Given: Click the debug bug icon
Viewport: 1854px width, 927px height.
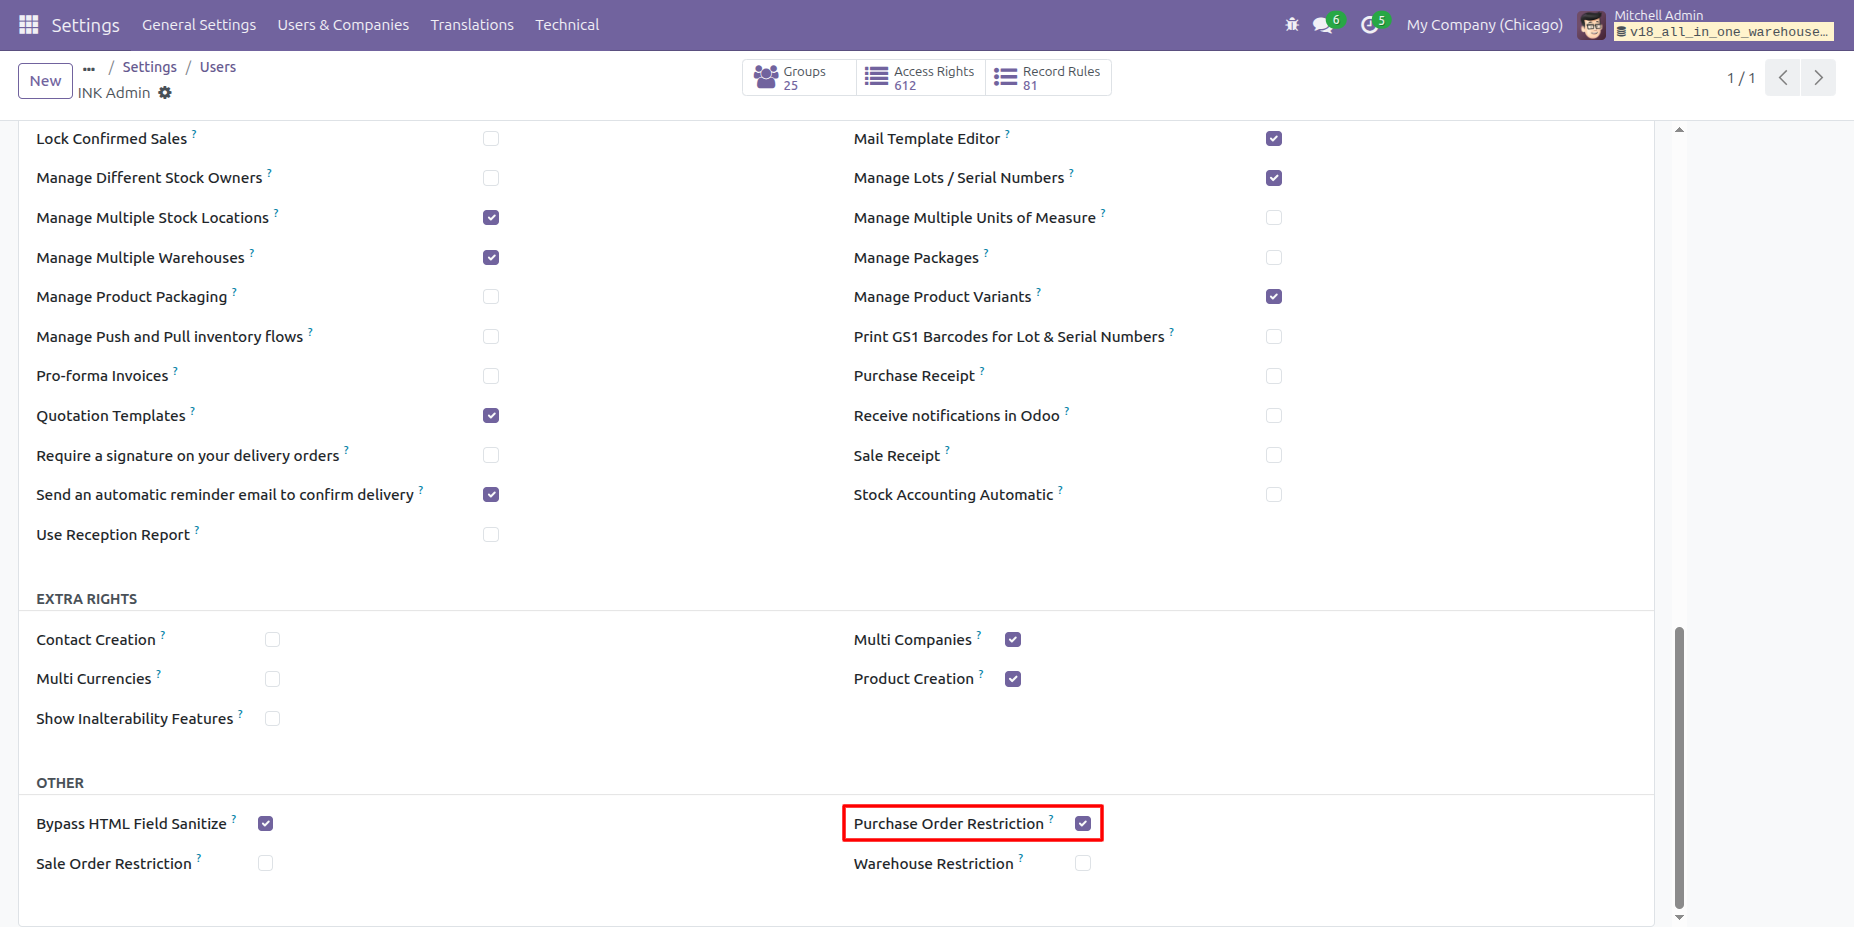Looking at the screenshot, I should tap(1292, 24).
